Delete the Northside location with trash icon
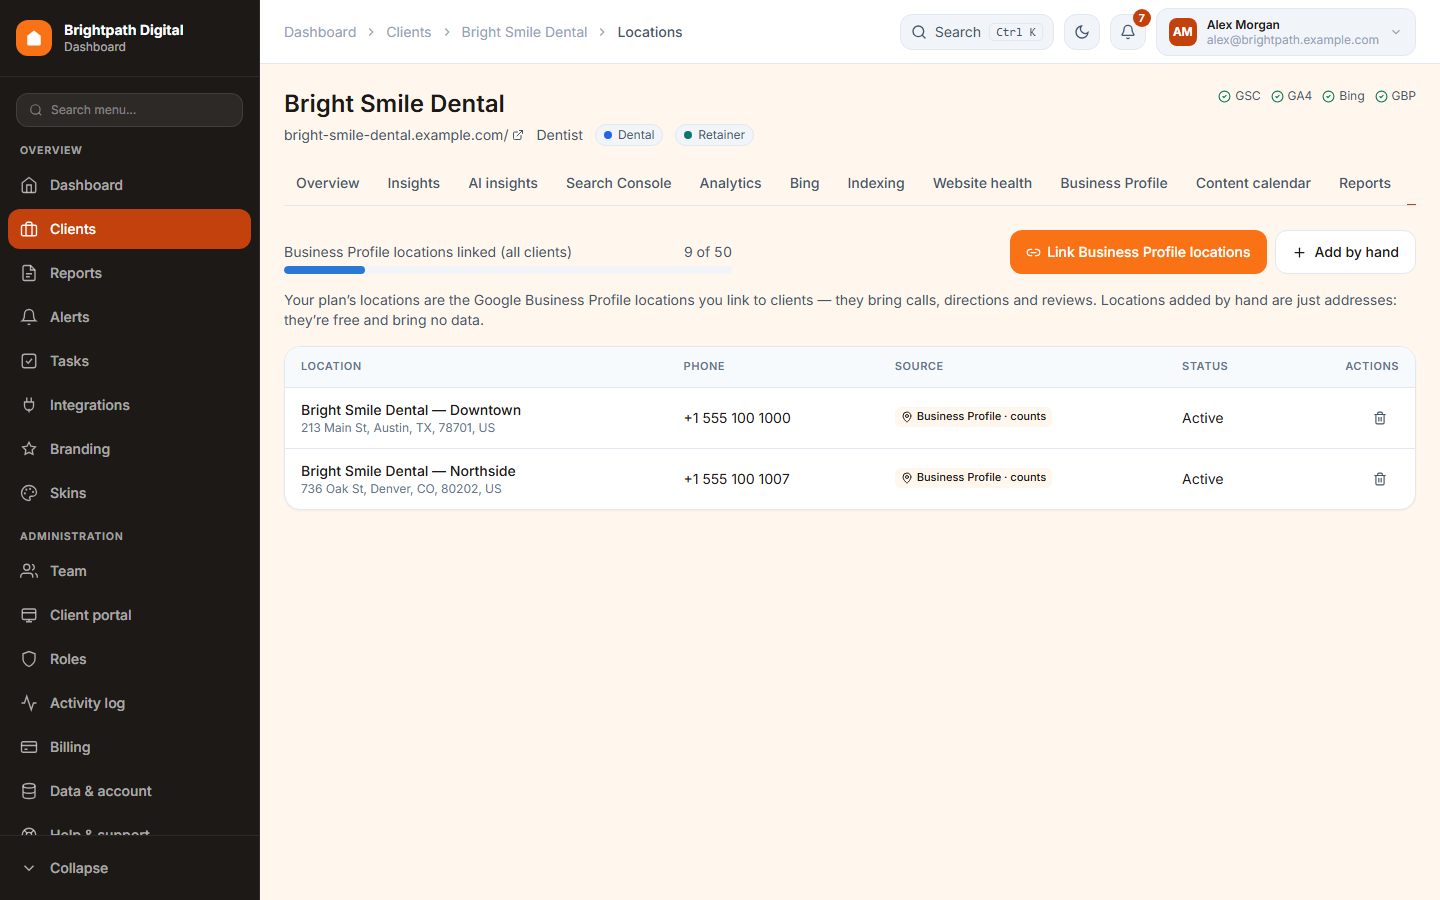This screenshot has width=1440, height=900. 1379,479
